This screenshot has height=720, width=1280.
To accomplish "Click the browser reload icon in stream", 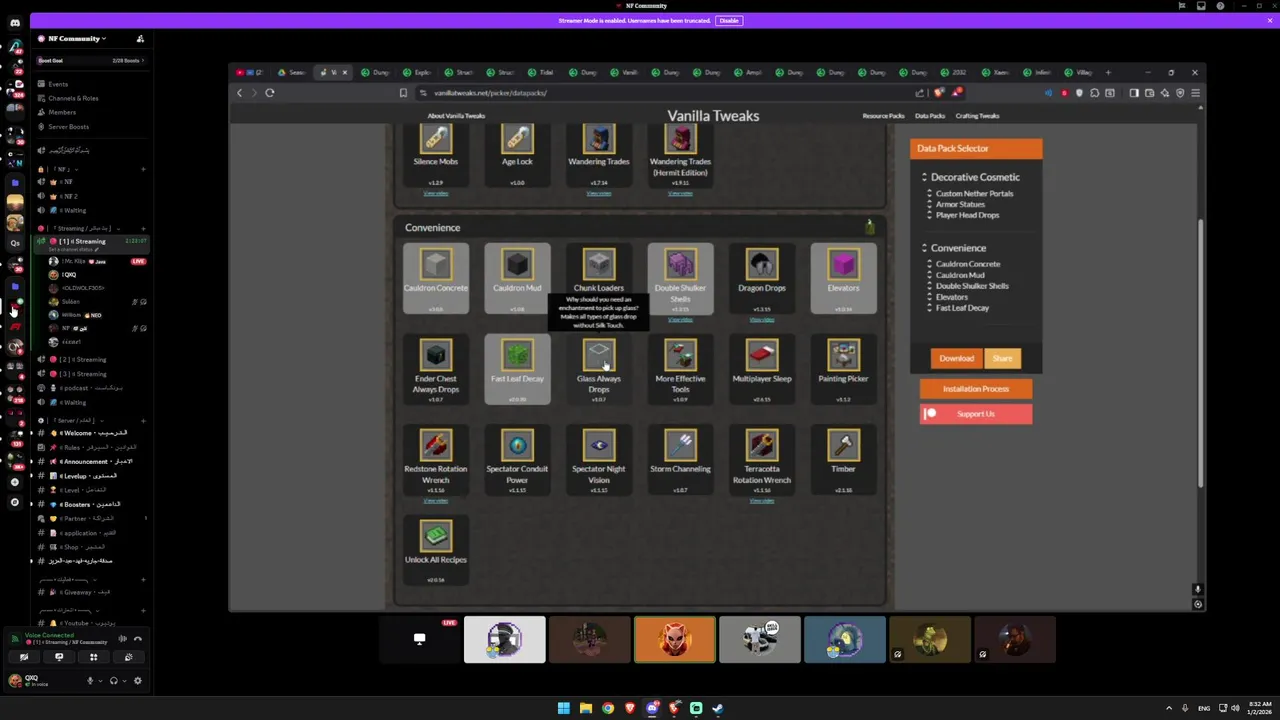I will pos(270,92).
